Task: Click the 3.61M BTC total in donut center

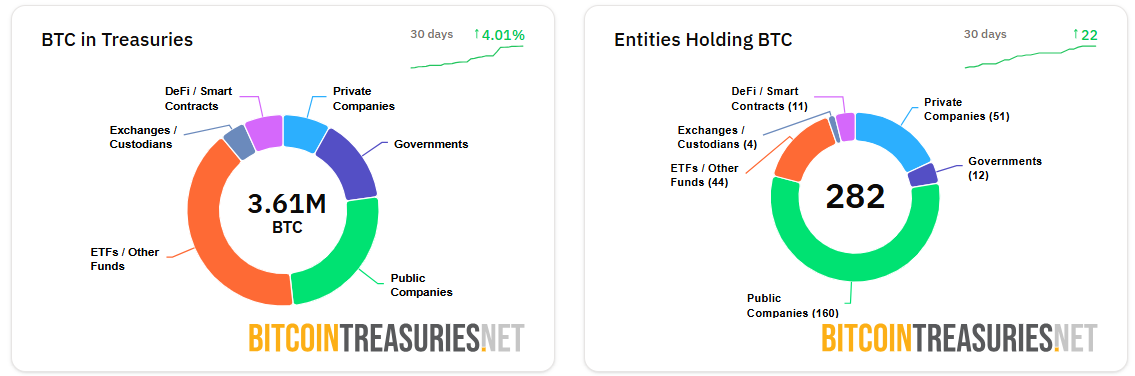Action: tap(287, 212)
